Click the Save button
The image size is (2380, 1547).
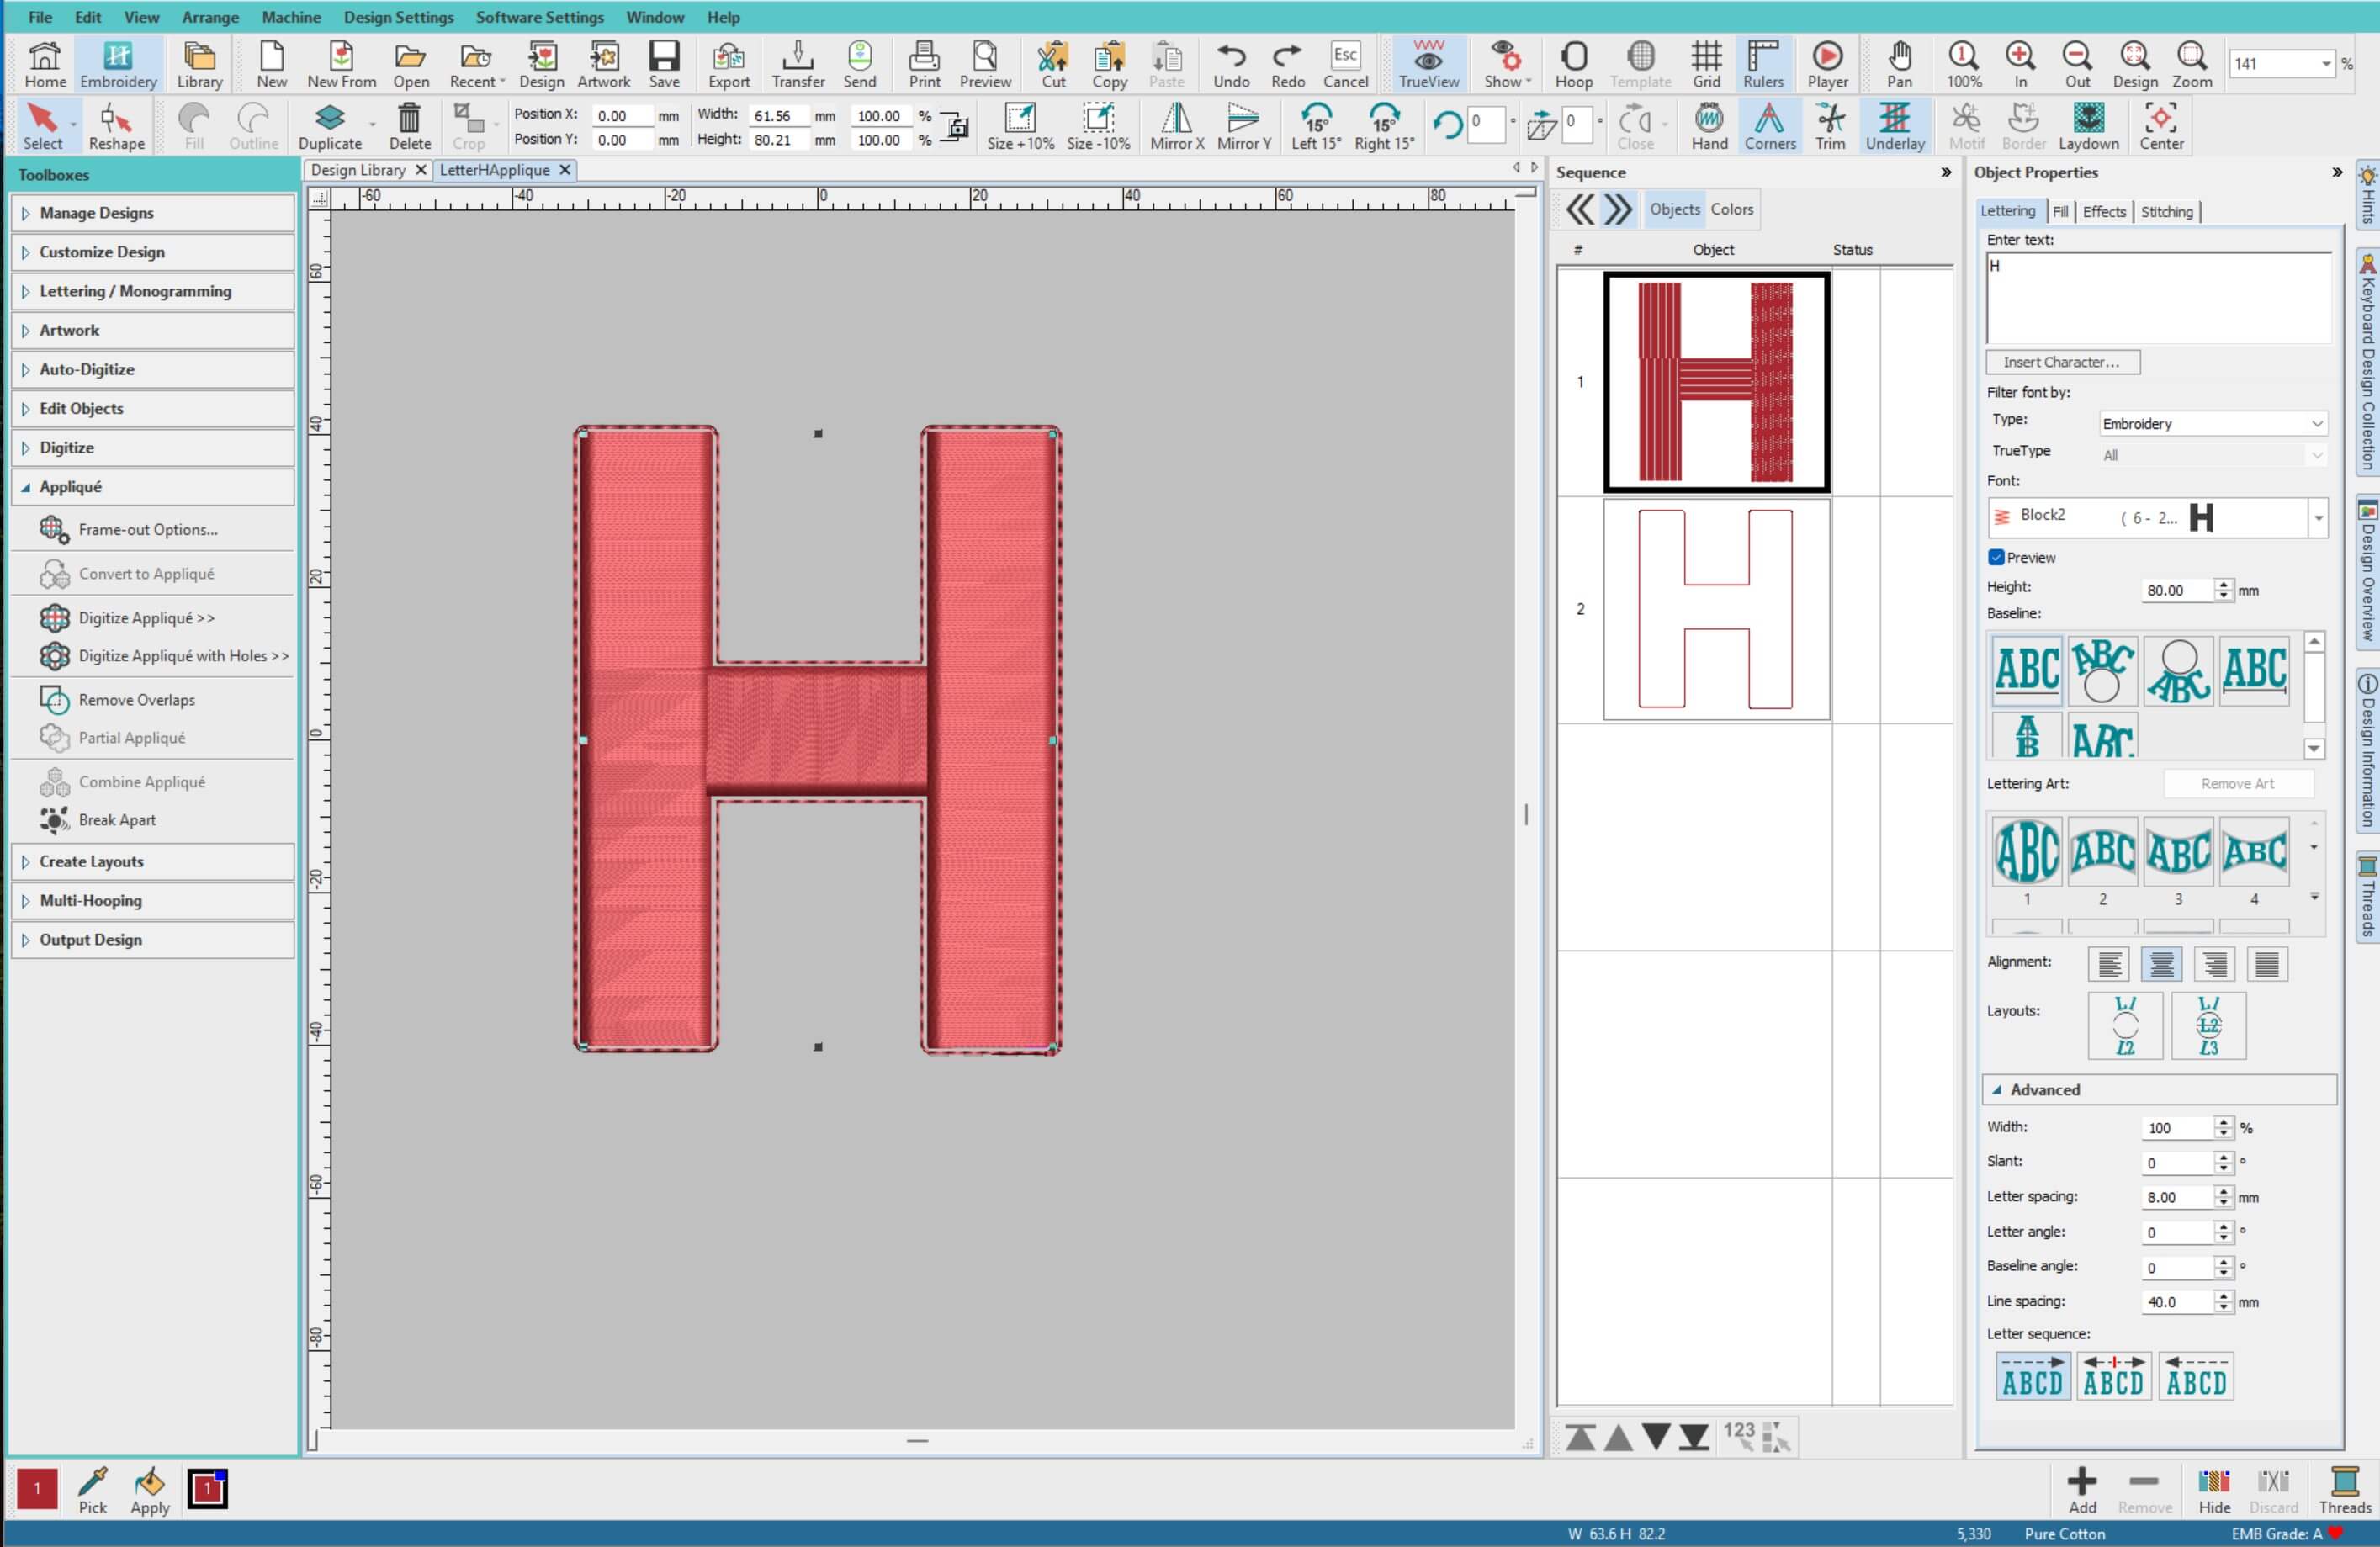coord(664,65)
